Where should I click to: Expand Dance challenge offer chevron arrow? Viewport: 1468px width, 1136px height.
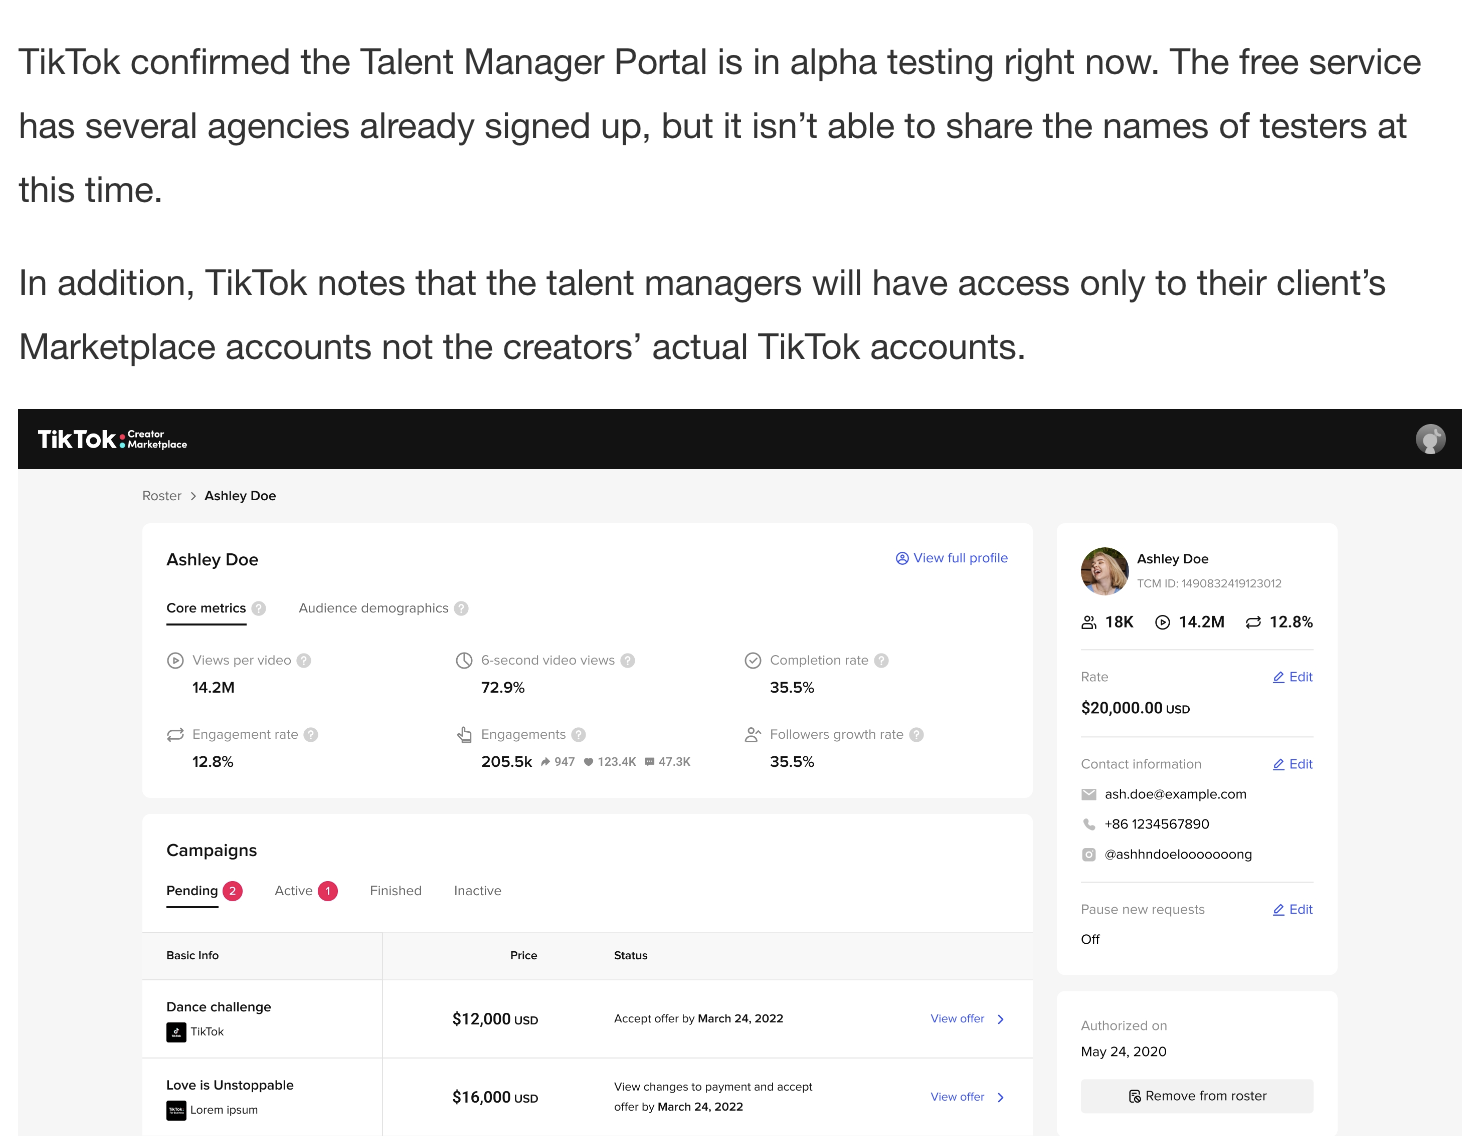point(1000,1019)
